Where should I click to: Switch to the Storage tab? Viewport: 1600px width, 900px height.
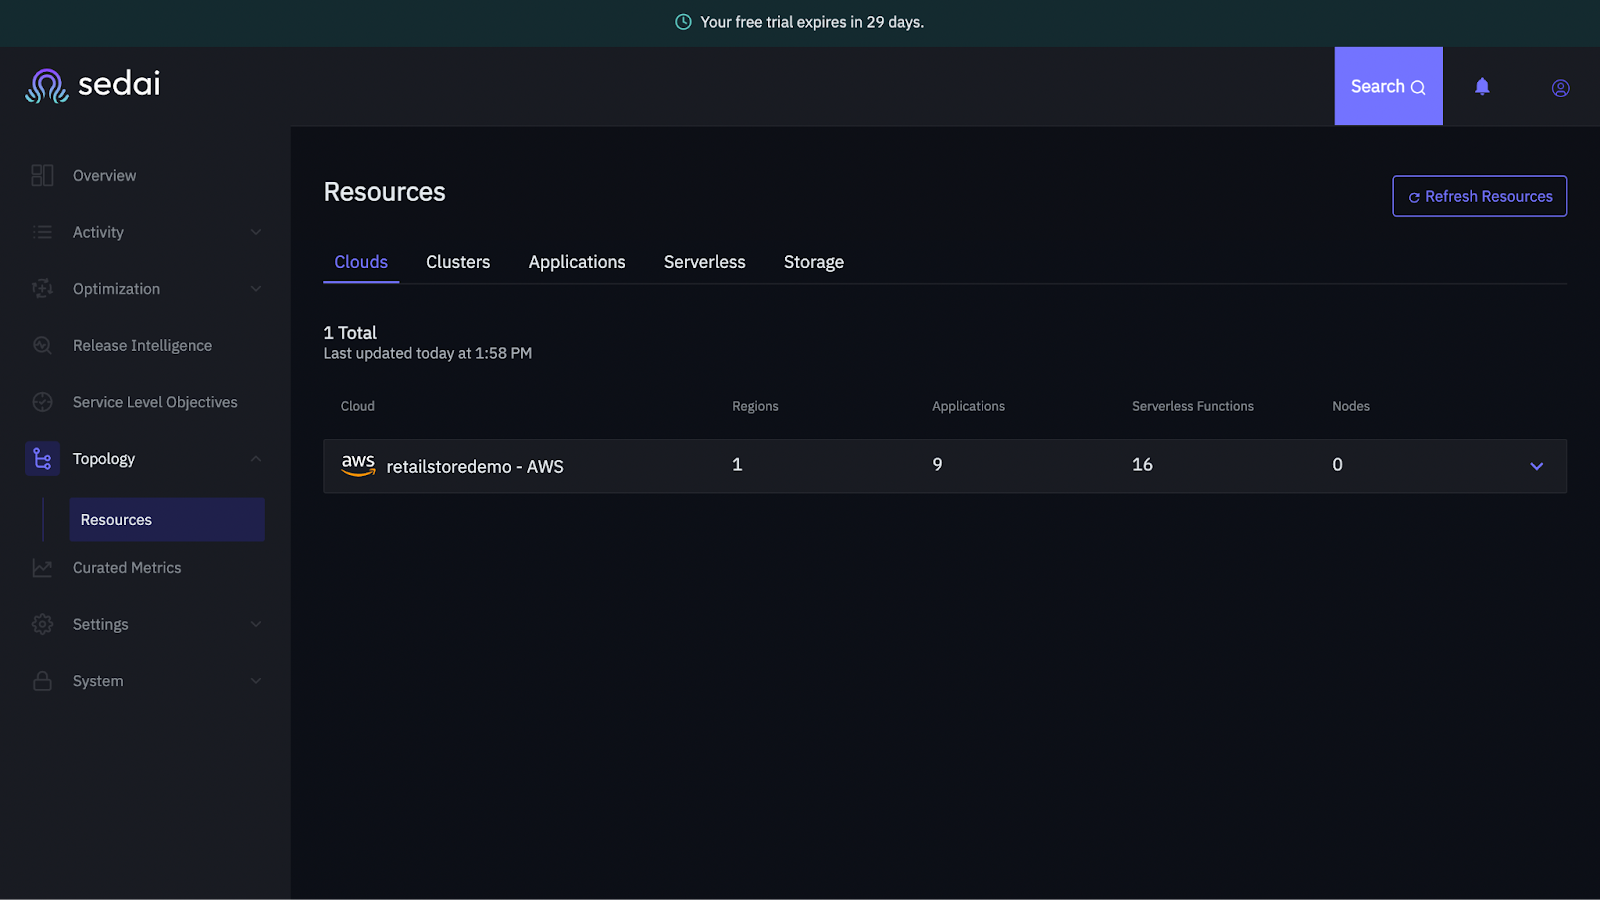click(x=813, y=261)
